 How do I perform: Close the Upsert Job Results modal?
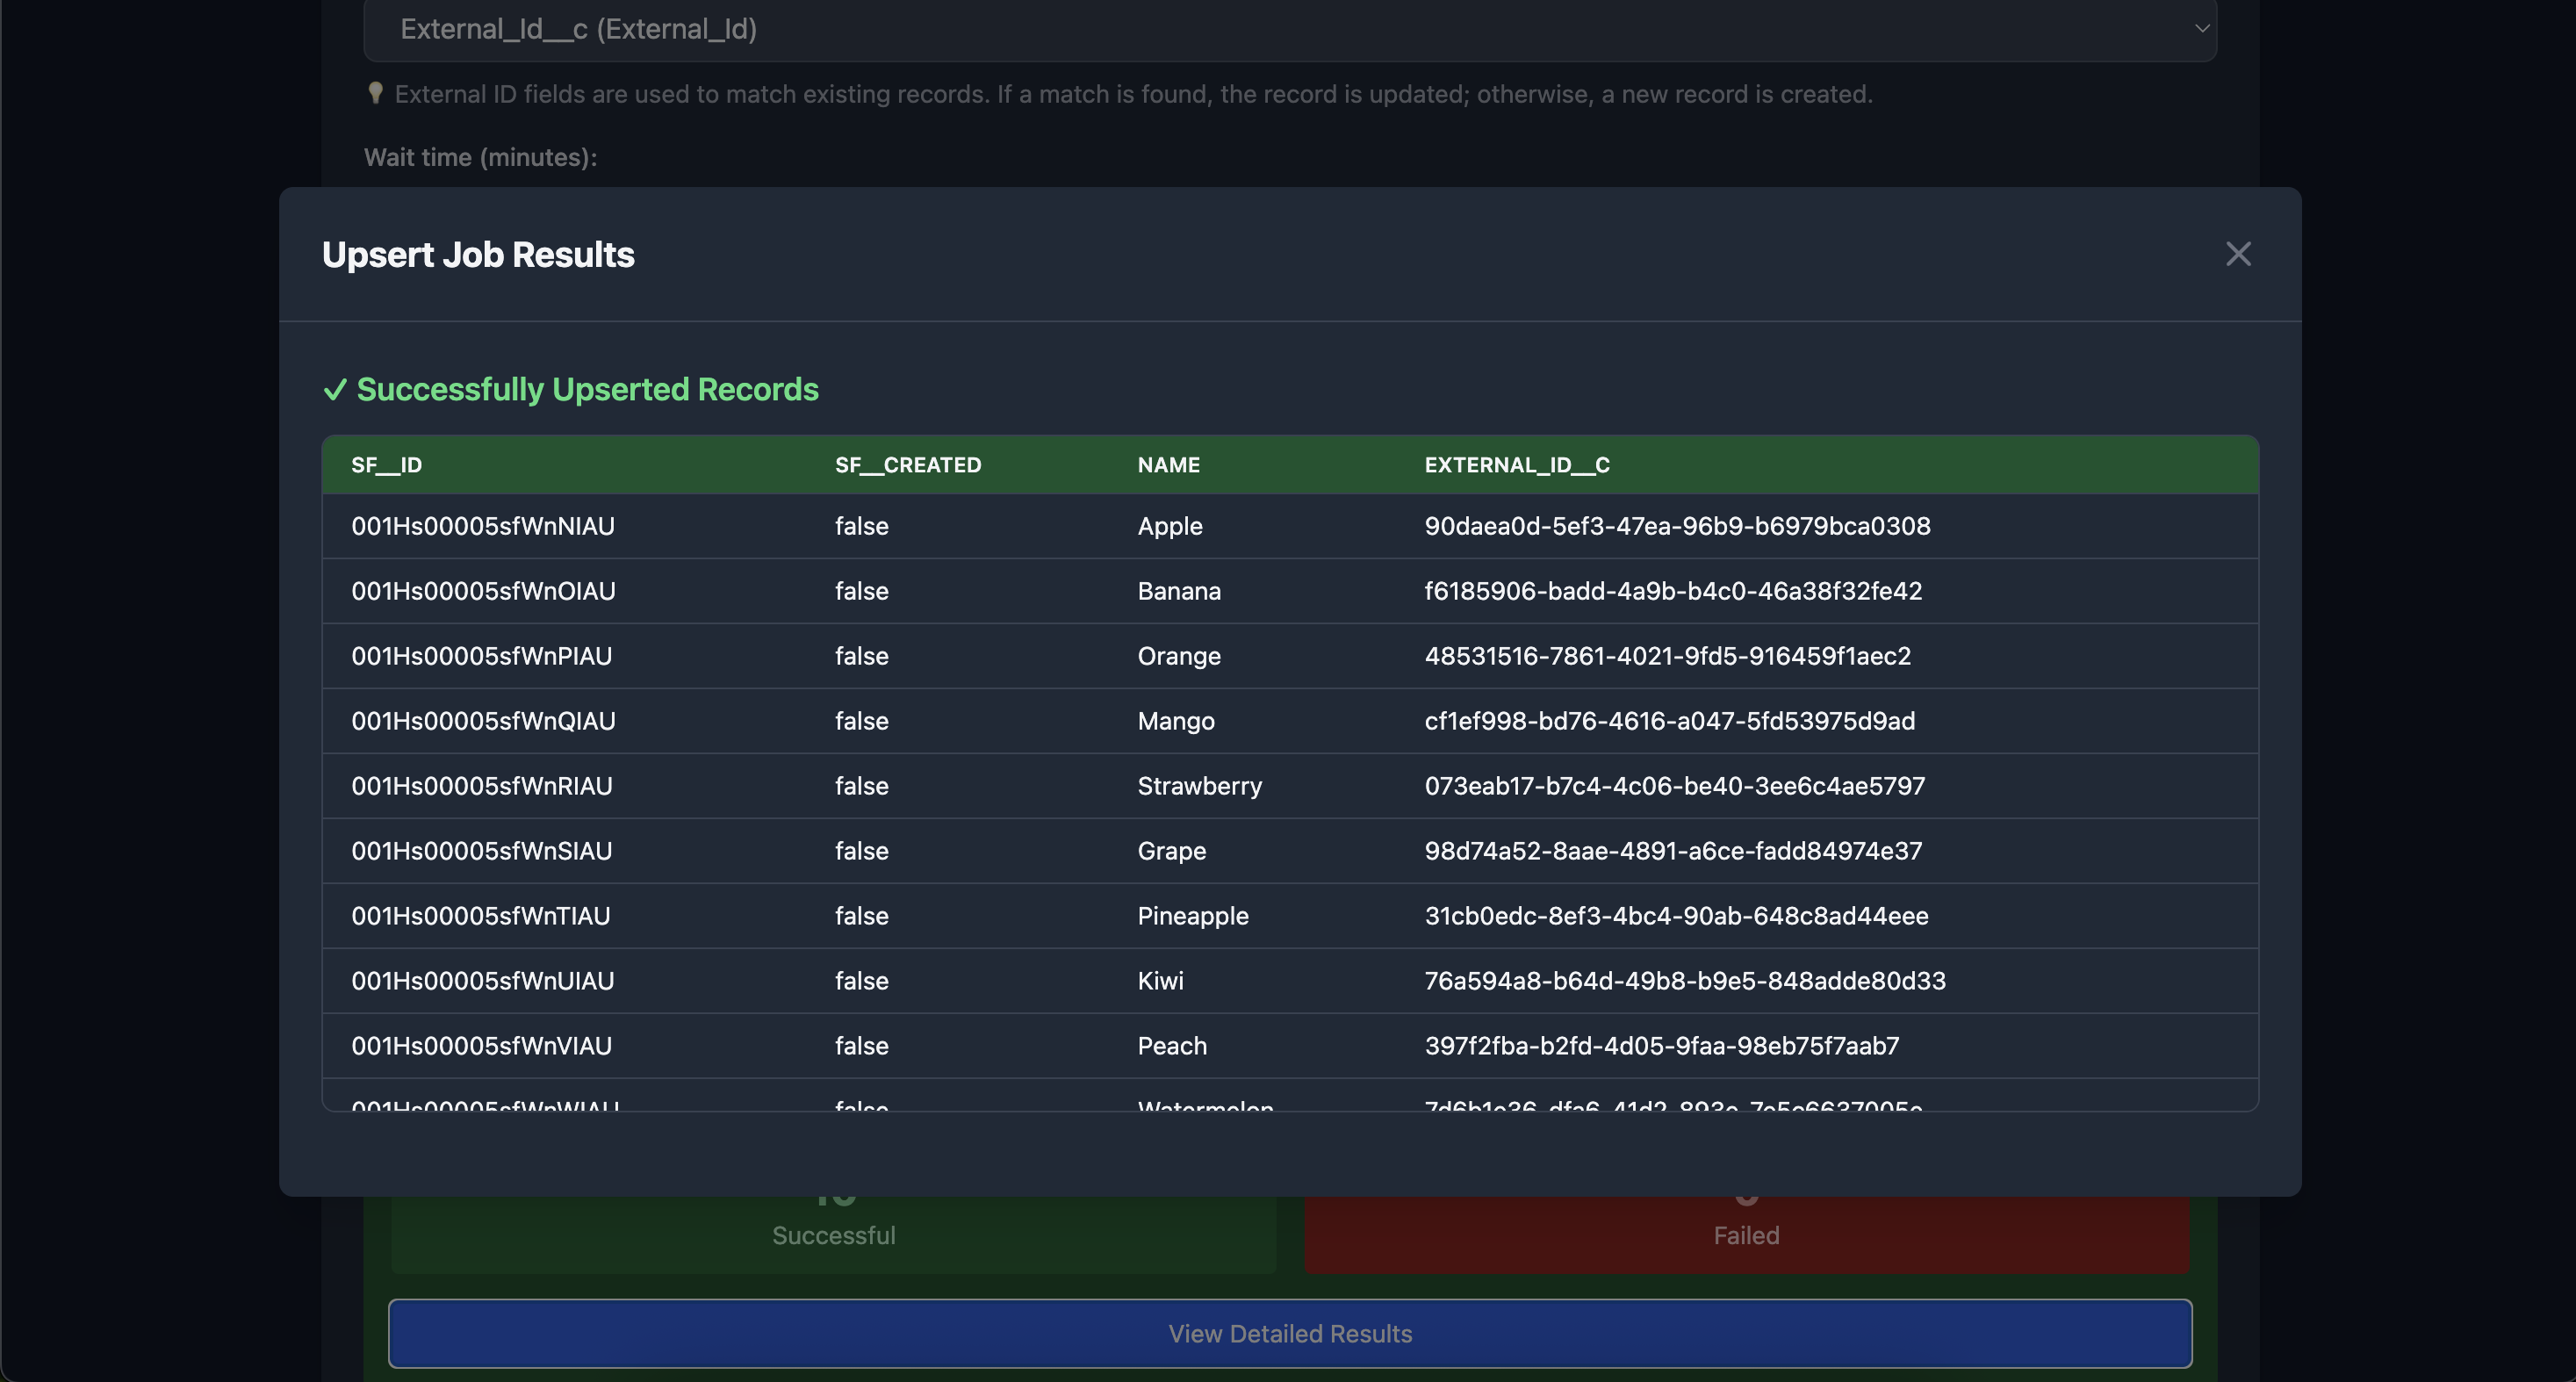pyautogui.click(x=2237, y=254)
